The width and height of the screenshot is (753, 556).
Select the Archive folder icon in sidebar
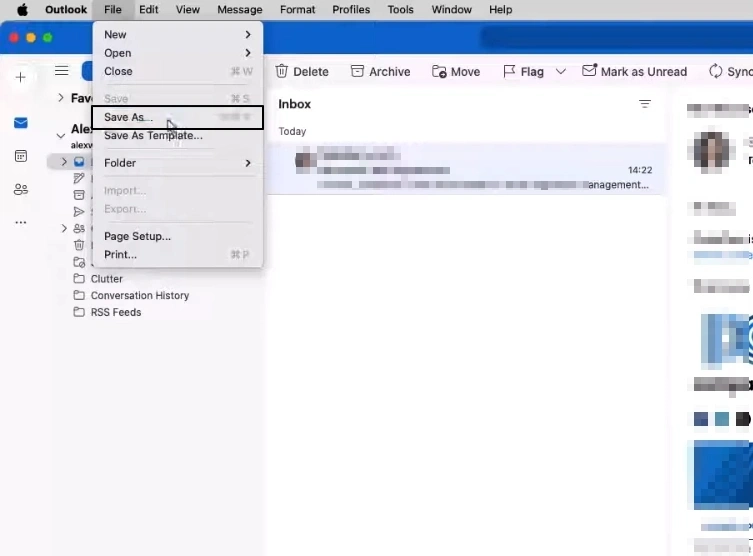point(79,194)
